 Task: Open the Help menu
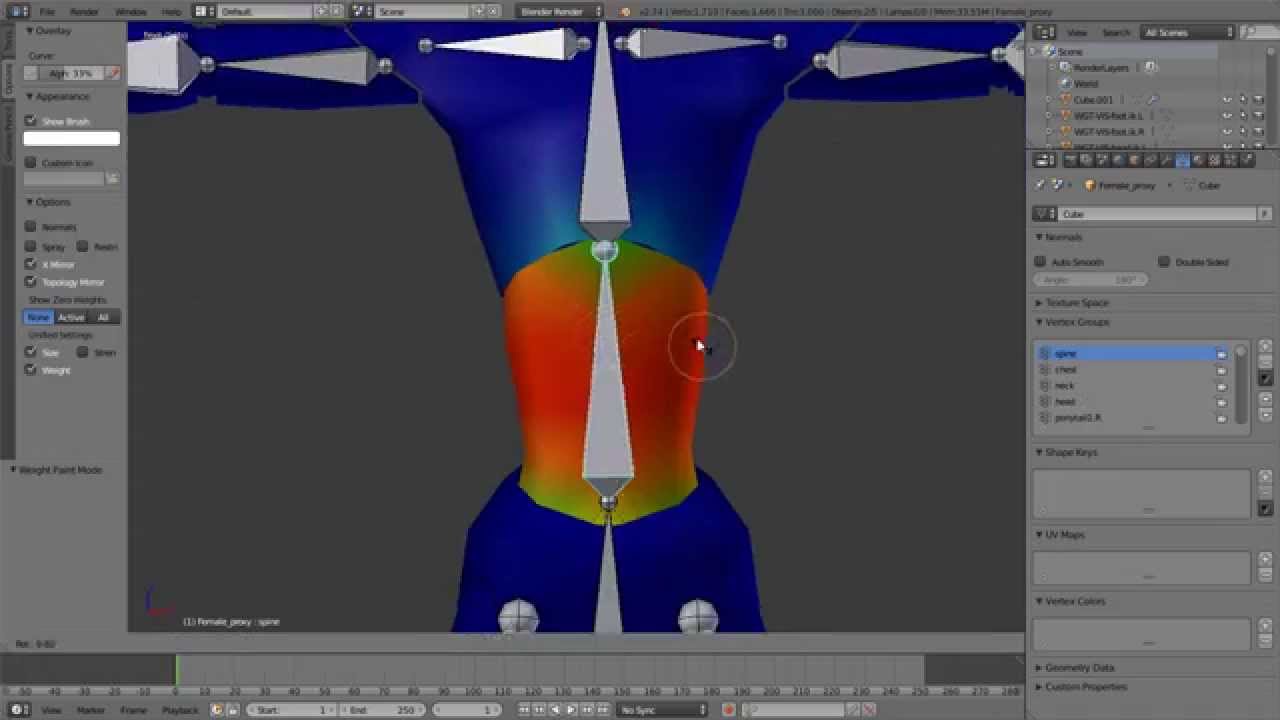(171, 11)
